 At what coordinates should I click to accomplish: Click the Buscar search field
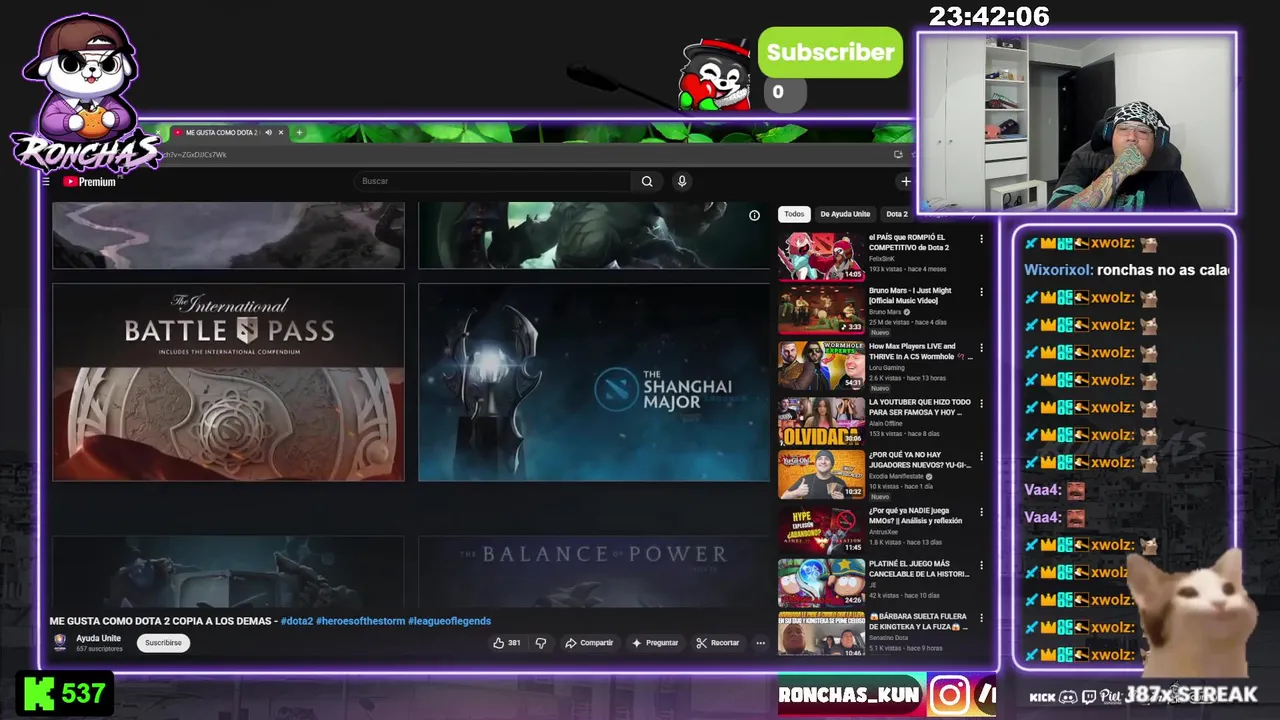coord(494,181)
